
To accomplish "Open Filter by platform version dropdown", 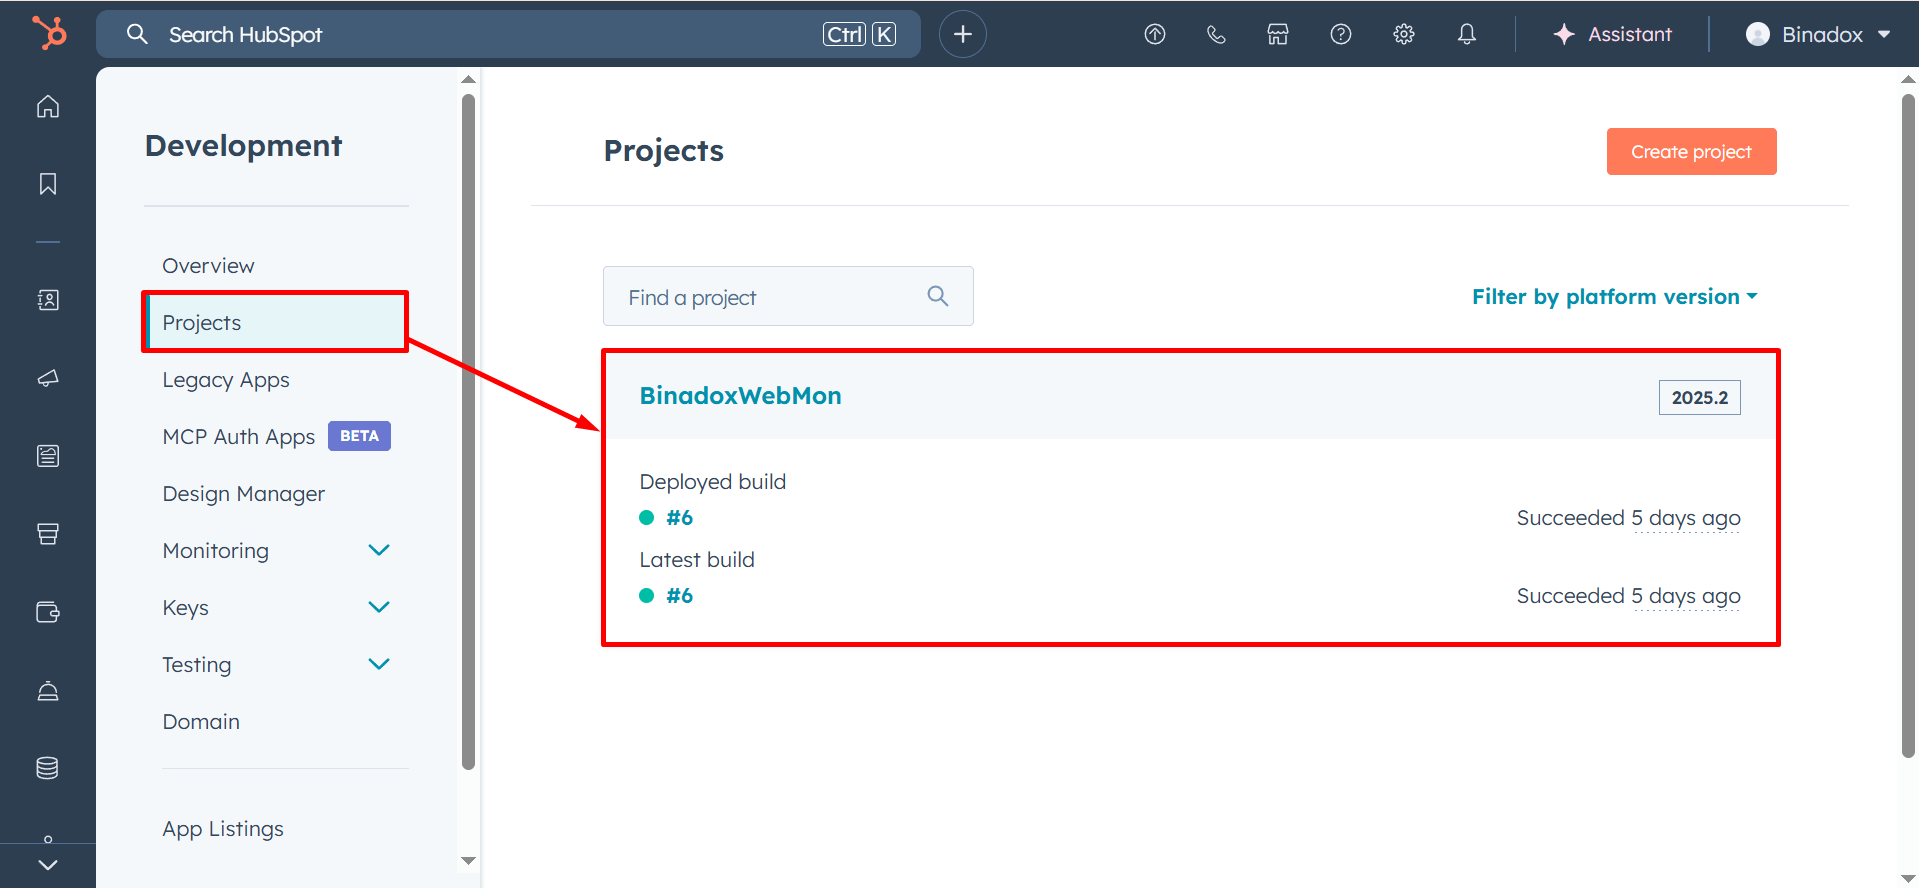I will [x=1614, y=297].
